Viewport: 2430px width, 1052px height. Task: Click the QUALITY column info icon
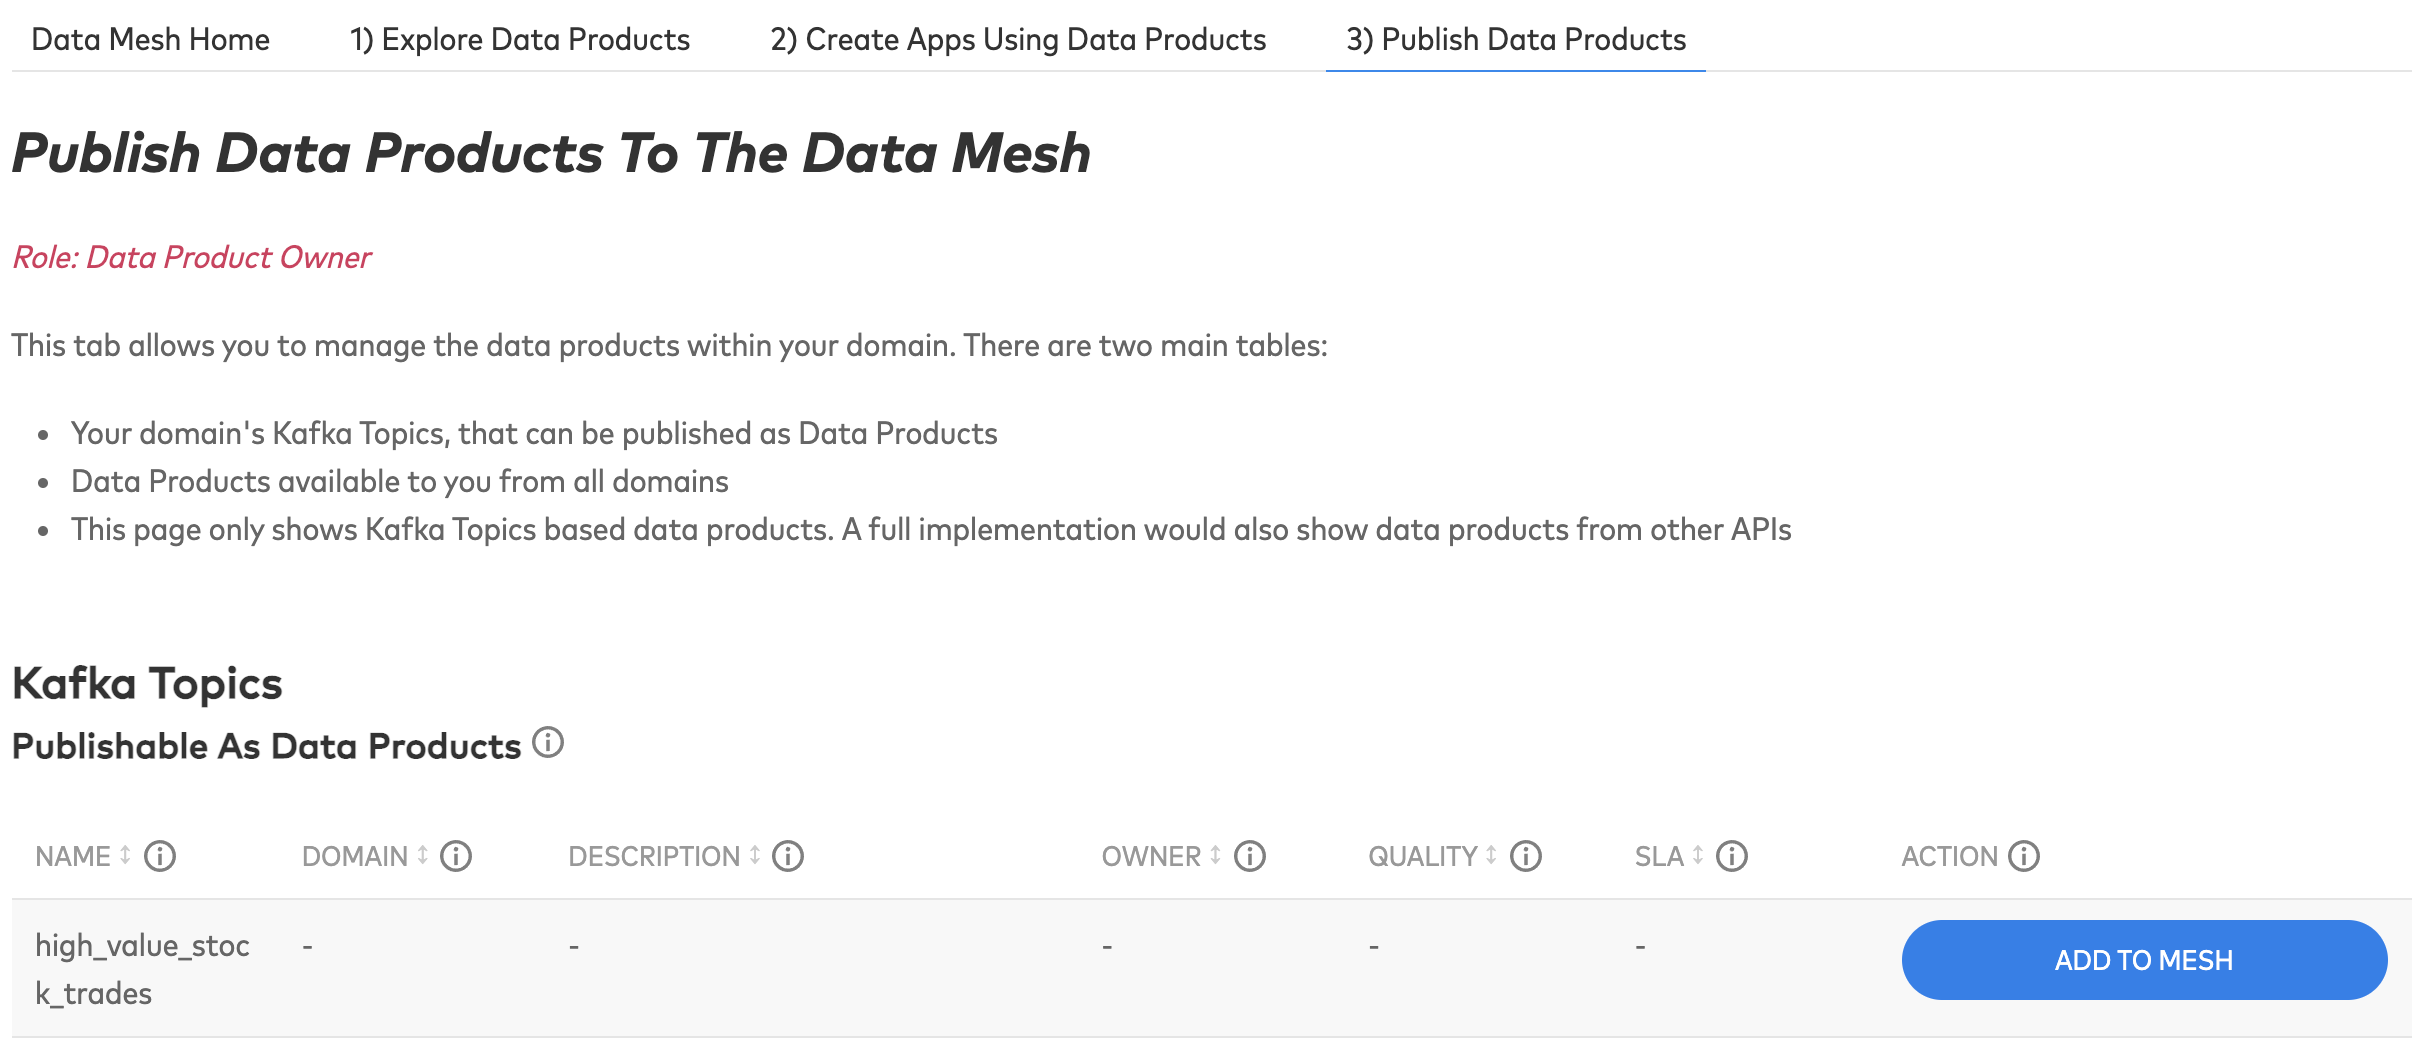[1526, 857]
